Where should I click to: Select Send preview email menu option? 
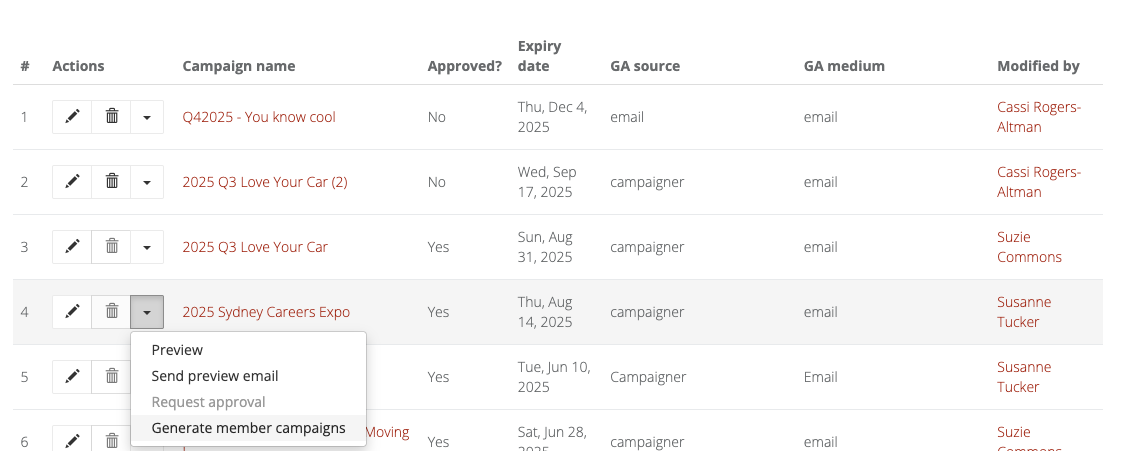pyautogui.click(x=215, y=376)
